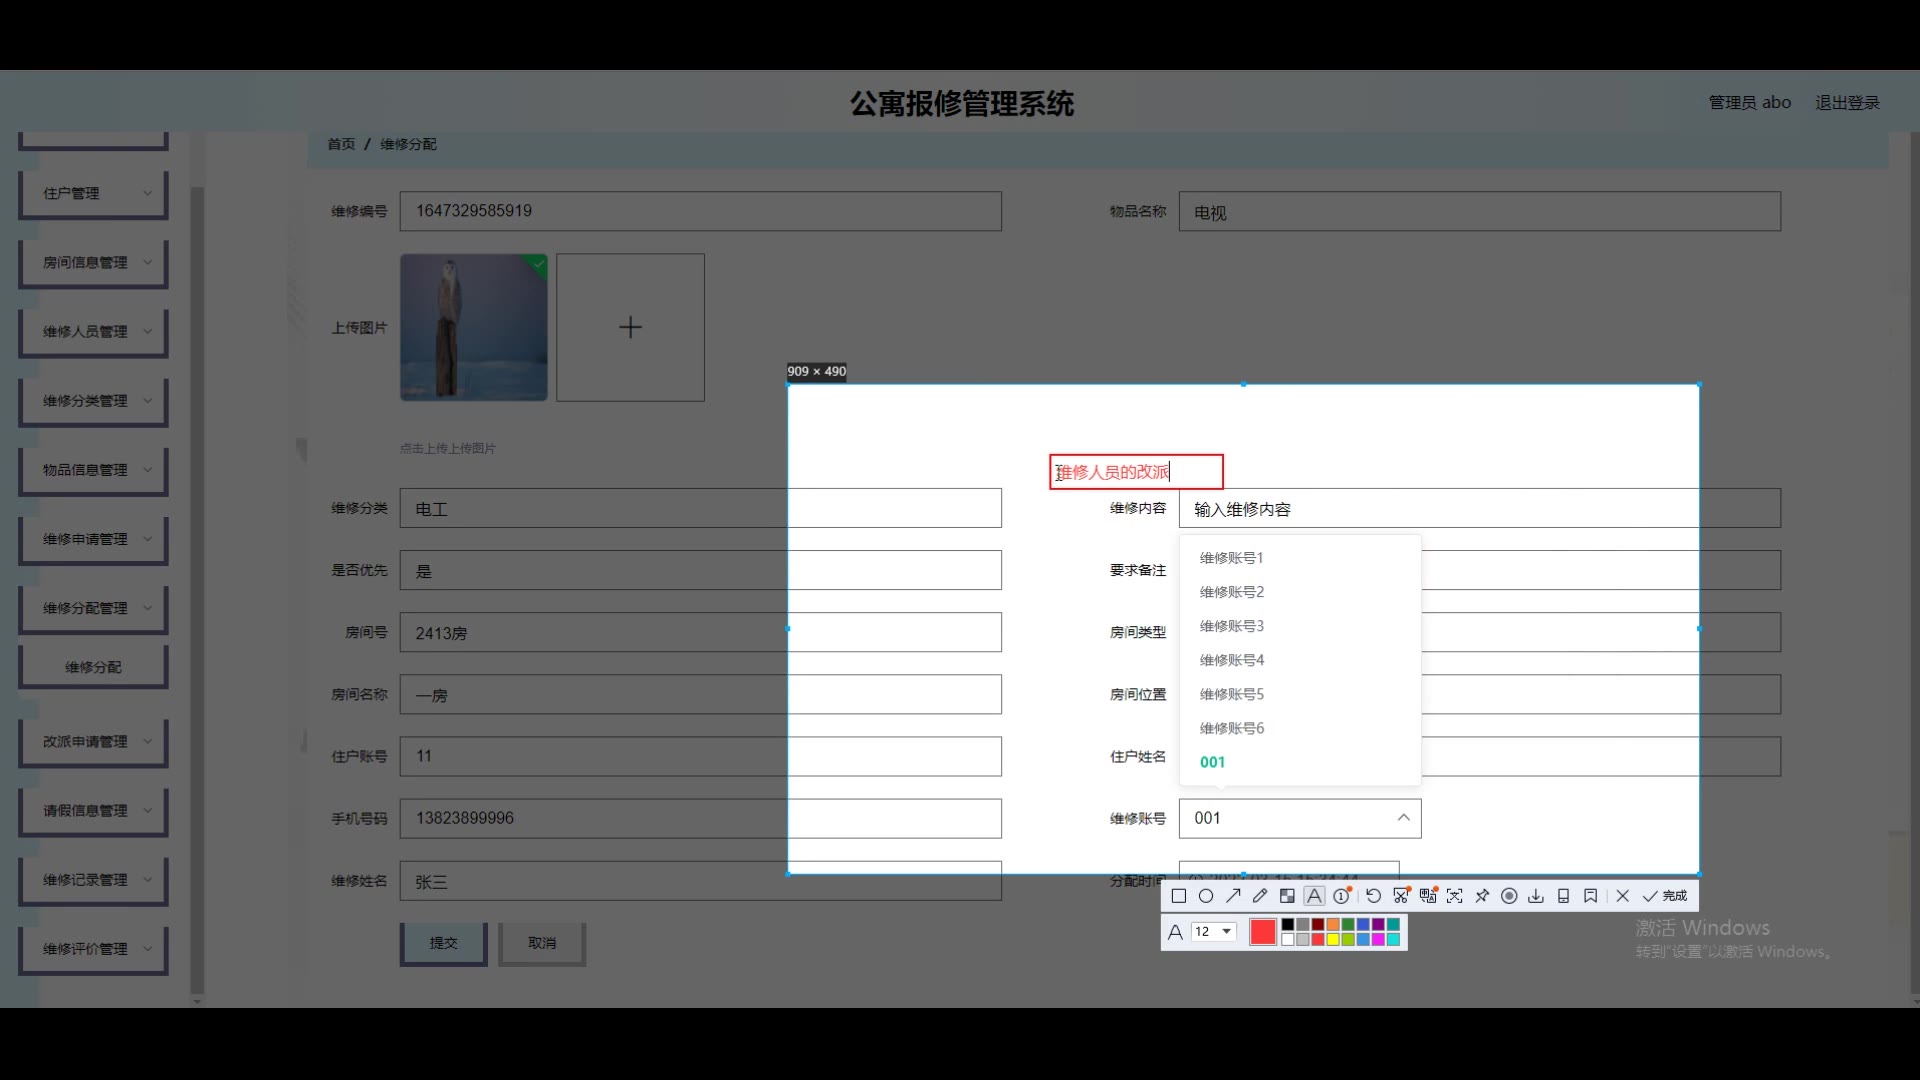Undo the last annotation
This screenshot has width=1920, height=1080.
[1374, 896]
